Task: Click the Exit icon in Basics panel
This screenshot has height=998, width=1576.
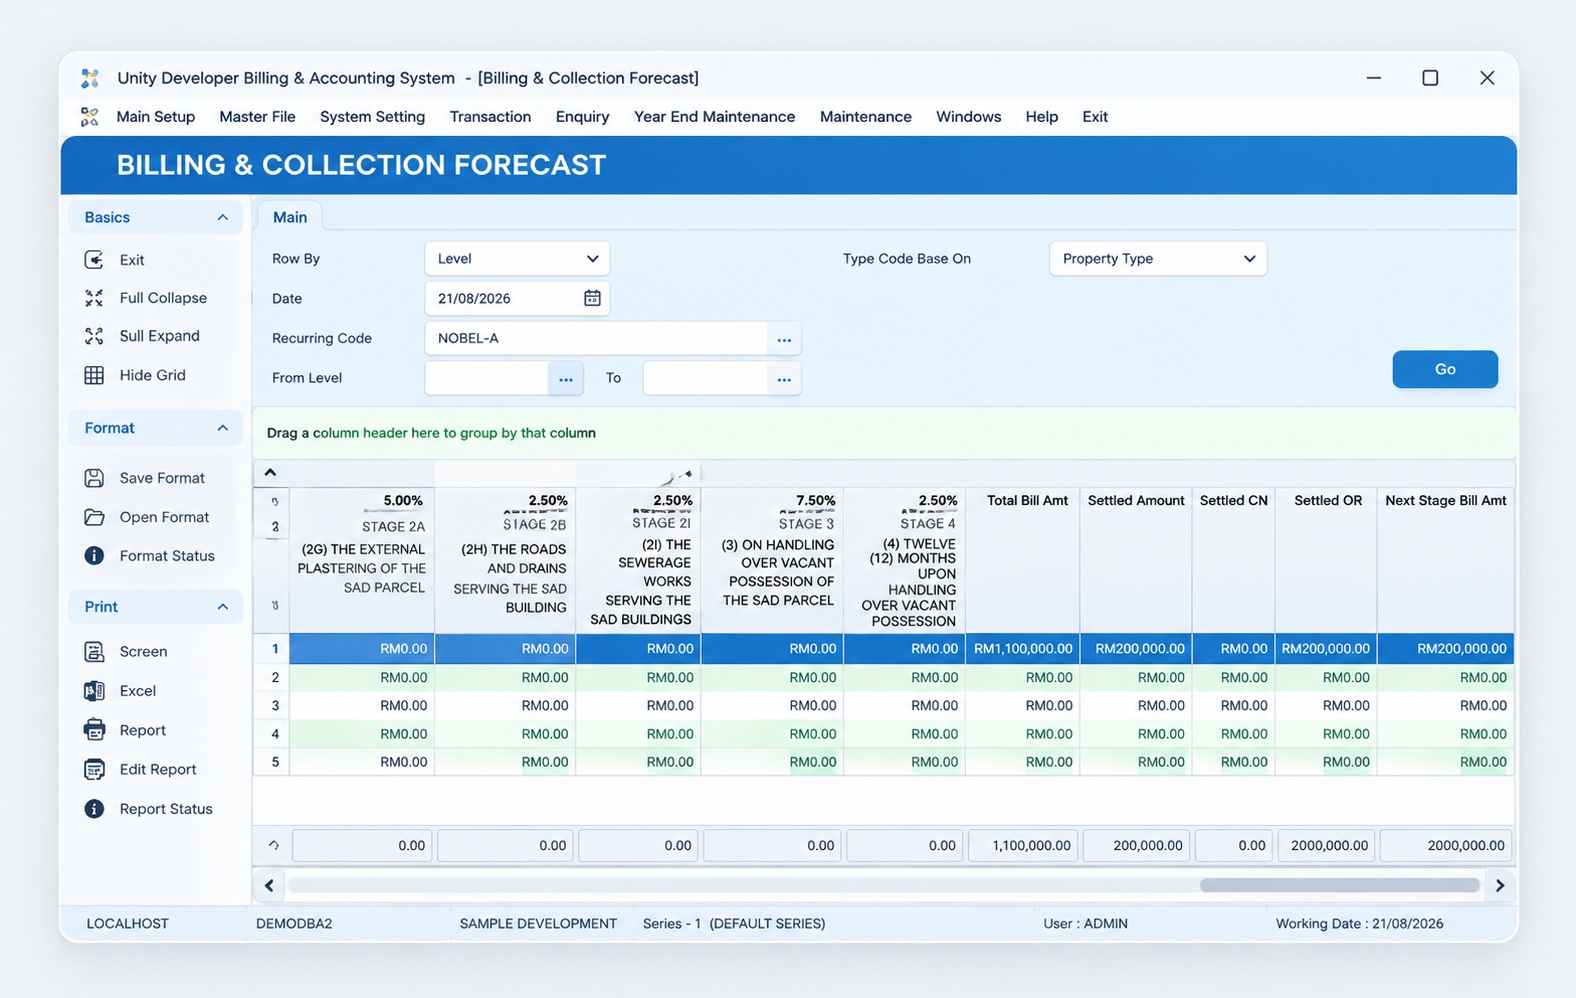Action: point(94,260)
